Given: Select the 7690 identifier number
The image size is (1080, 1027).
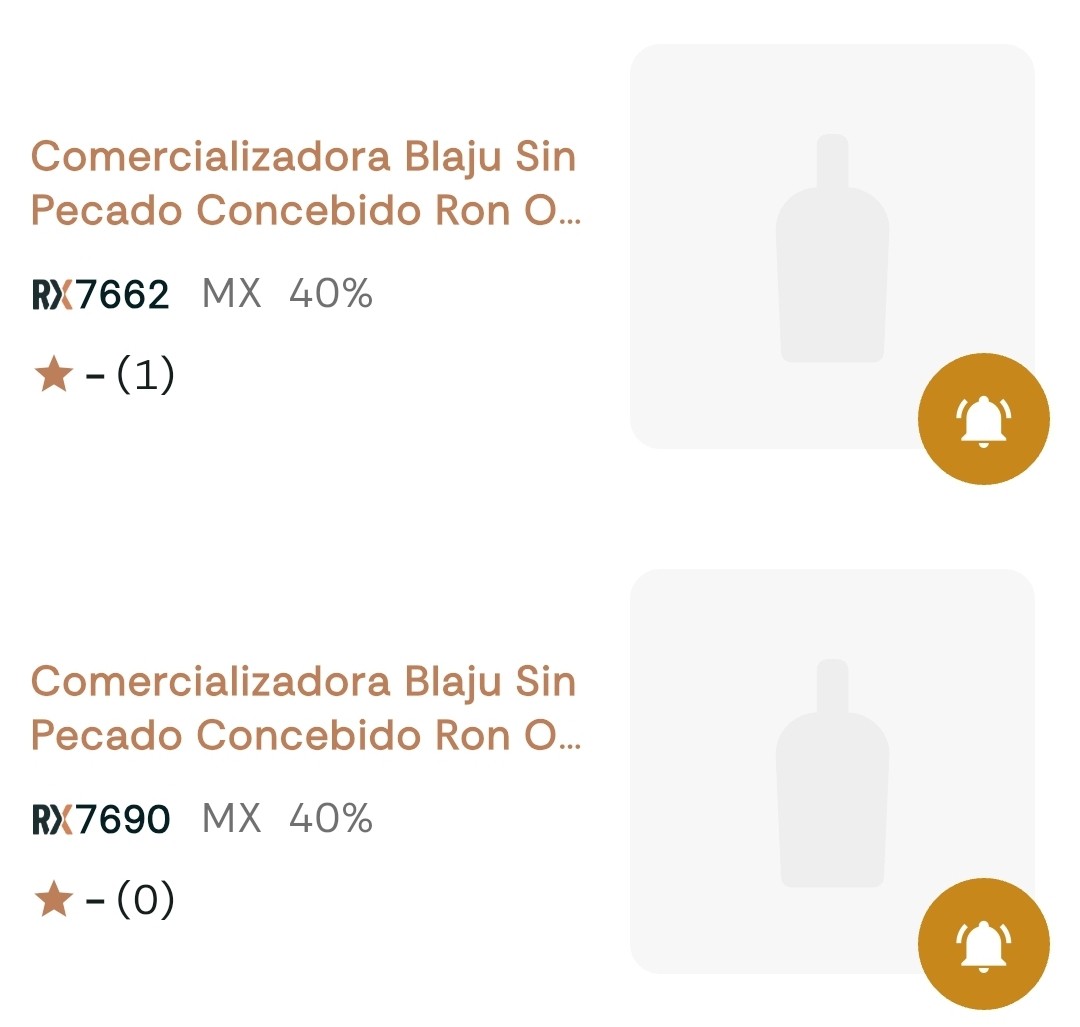Looking at the screenshot, I should [123, 821].
